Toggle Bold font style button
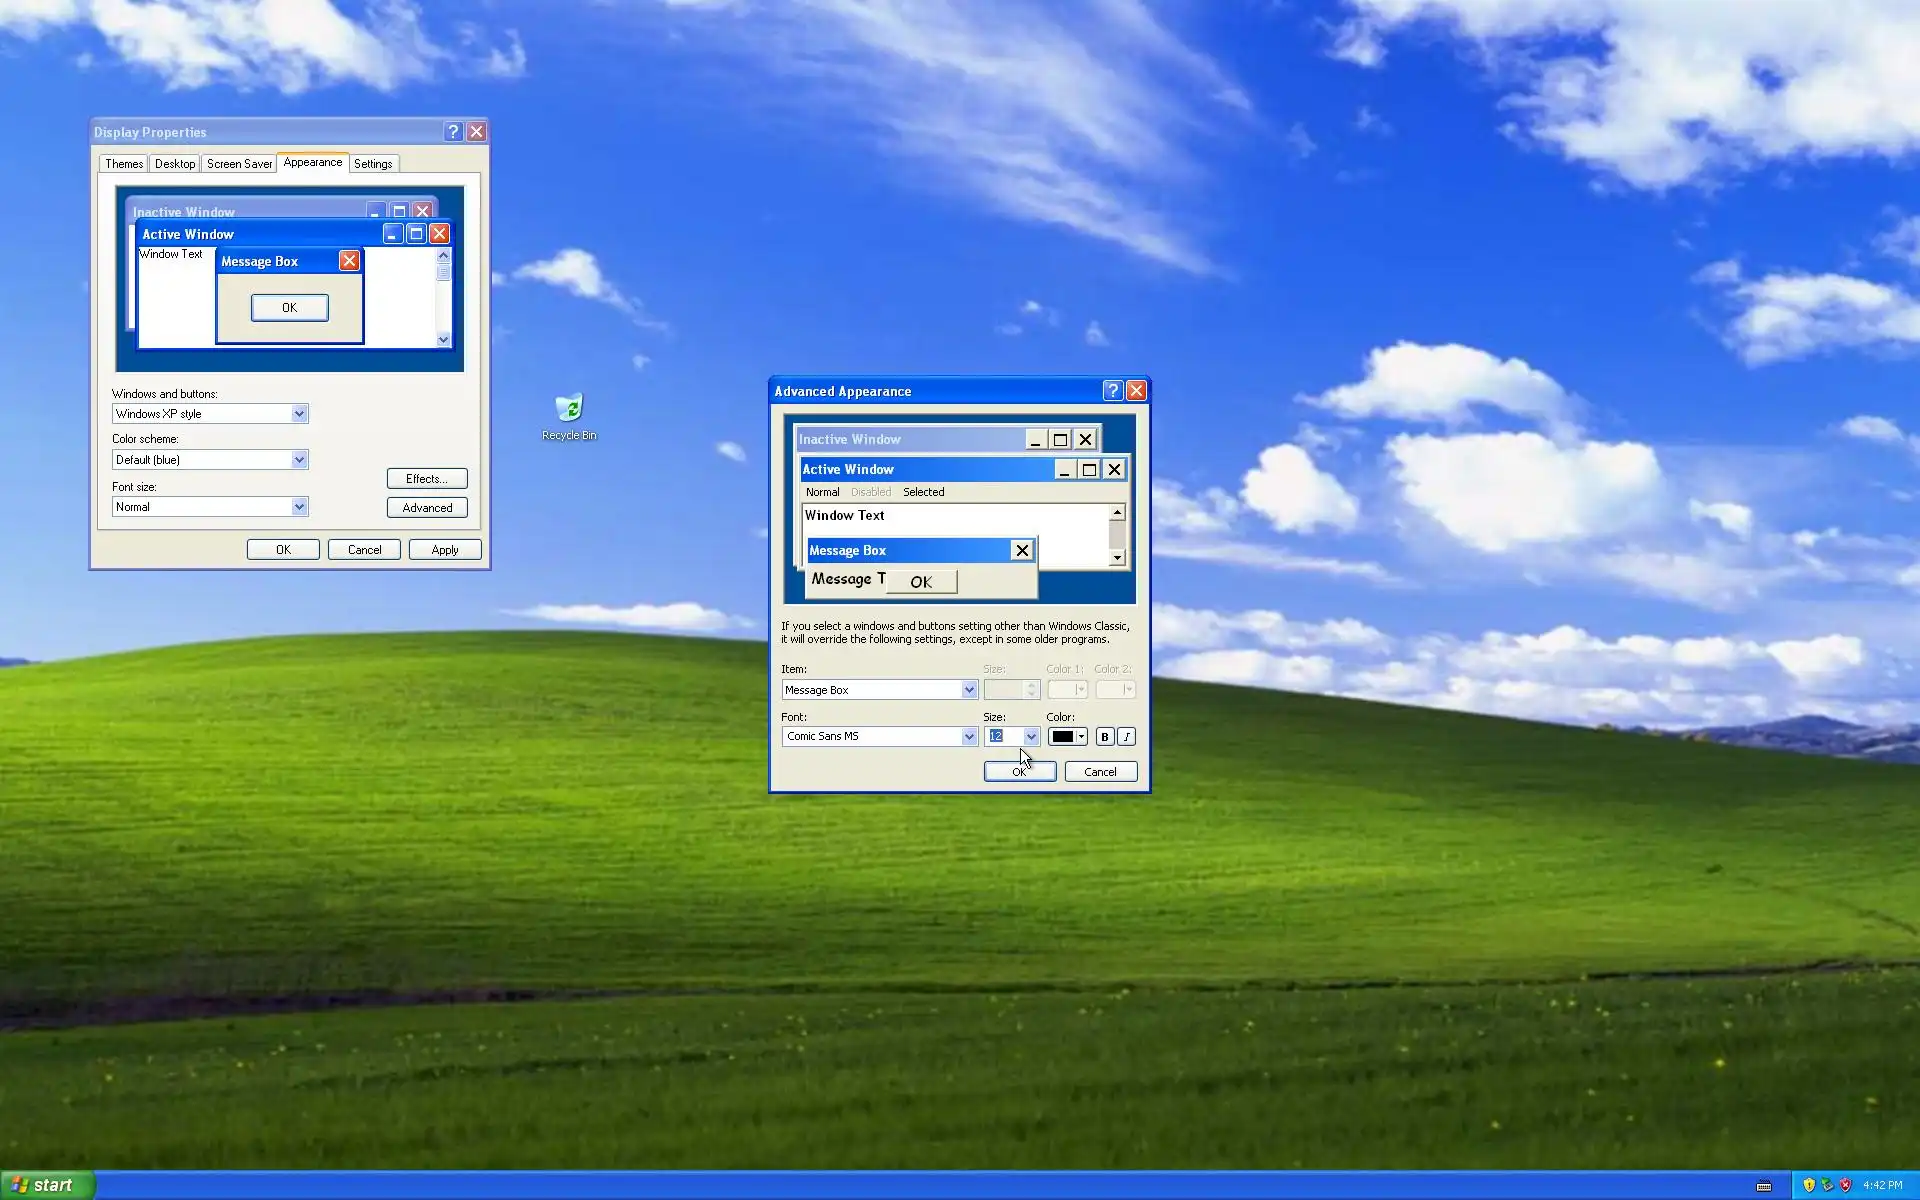The height and width of the screenshot is (1200, 1920). tap(1104, 737)
